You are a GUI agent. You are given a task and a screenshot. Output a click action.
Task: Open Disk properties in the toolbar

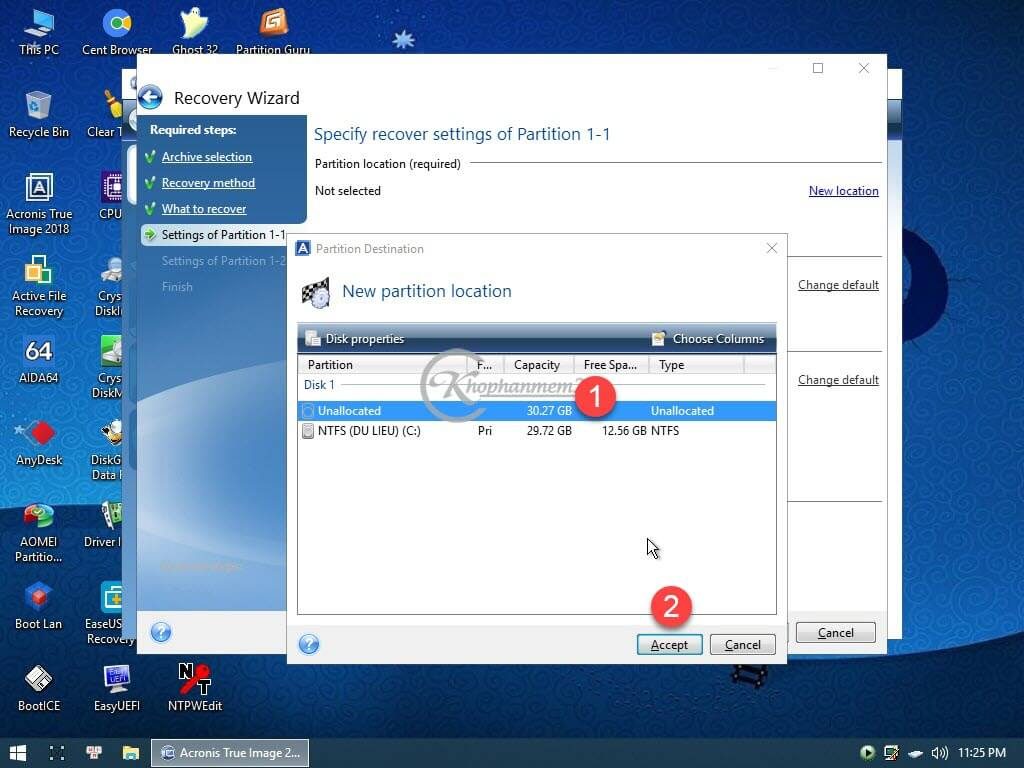pos(355,339)
